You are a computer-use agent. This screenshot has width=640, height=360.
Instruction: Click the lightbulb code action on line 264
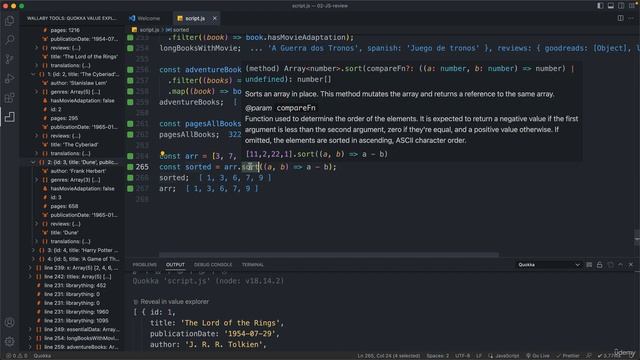point(162,153)
